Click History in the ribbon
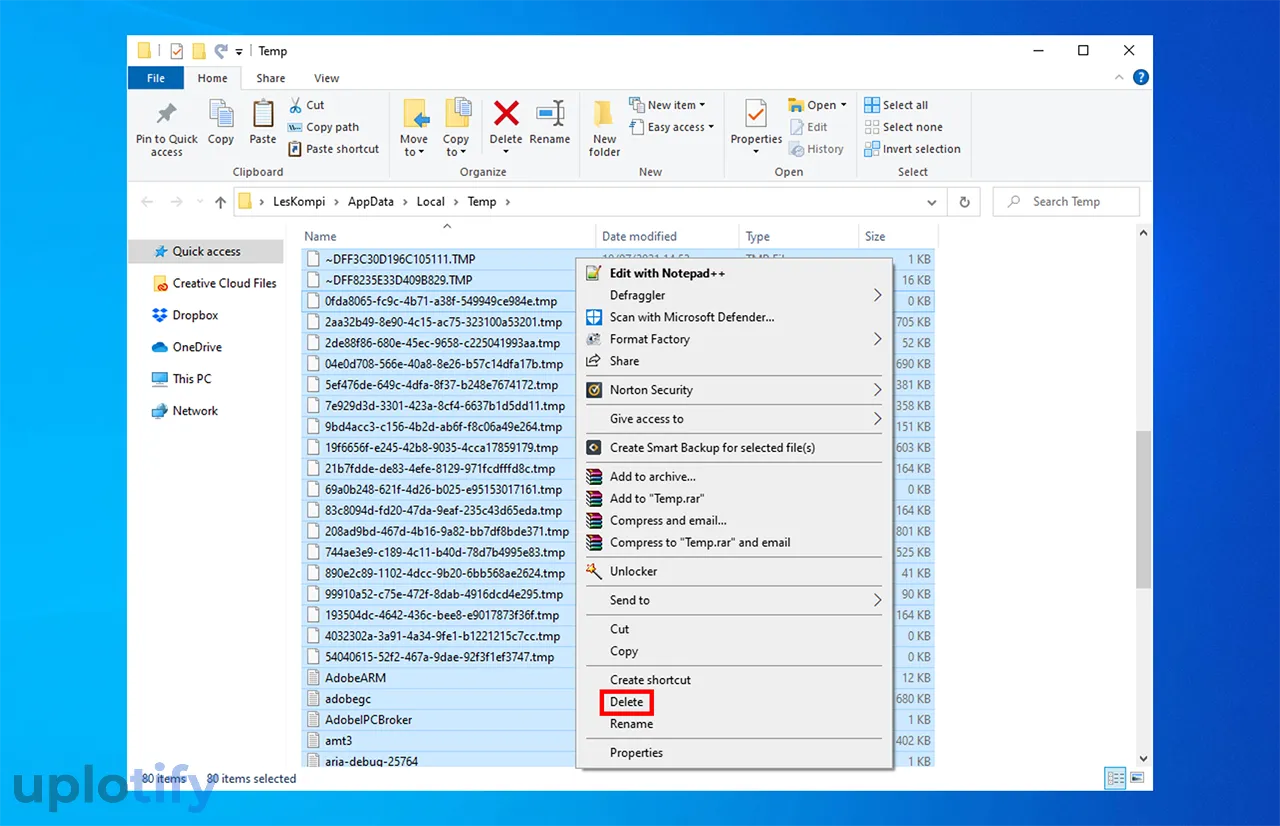 coord(816,149)
